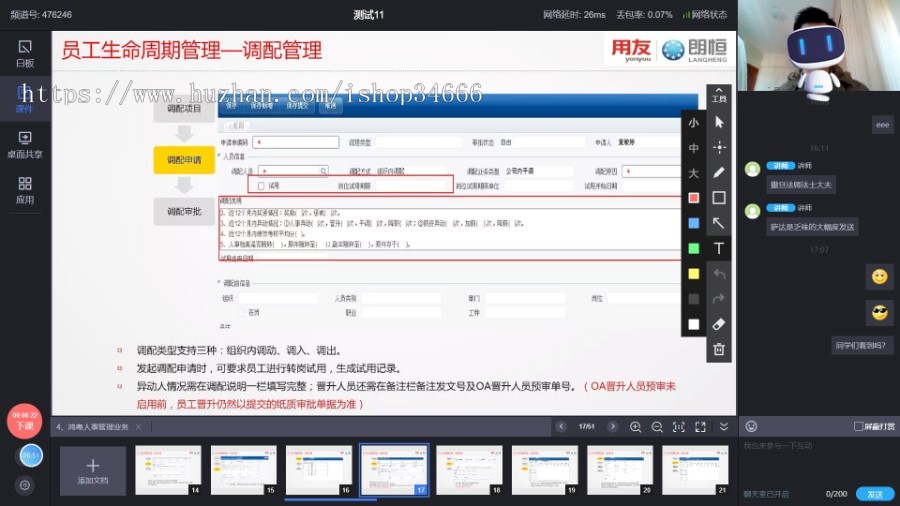900x506 pixels.
Task: Open 桌面共享 desktop sharing
Action: point(25,145)
